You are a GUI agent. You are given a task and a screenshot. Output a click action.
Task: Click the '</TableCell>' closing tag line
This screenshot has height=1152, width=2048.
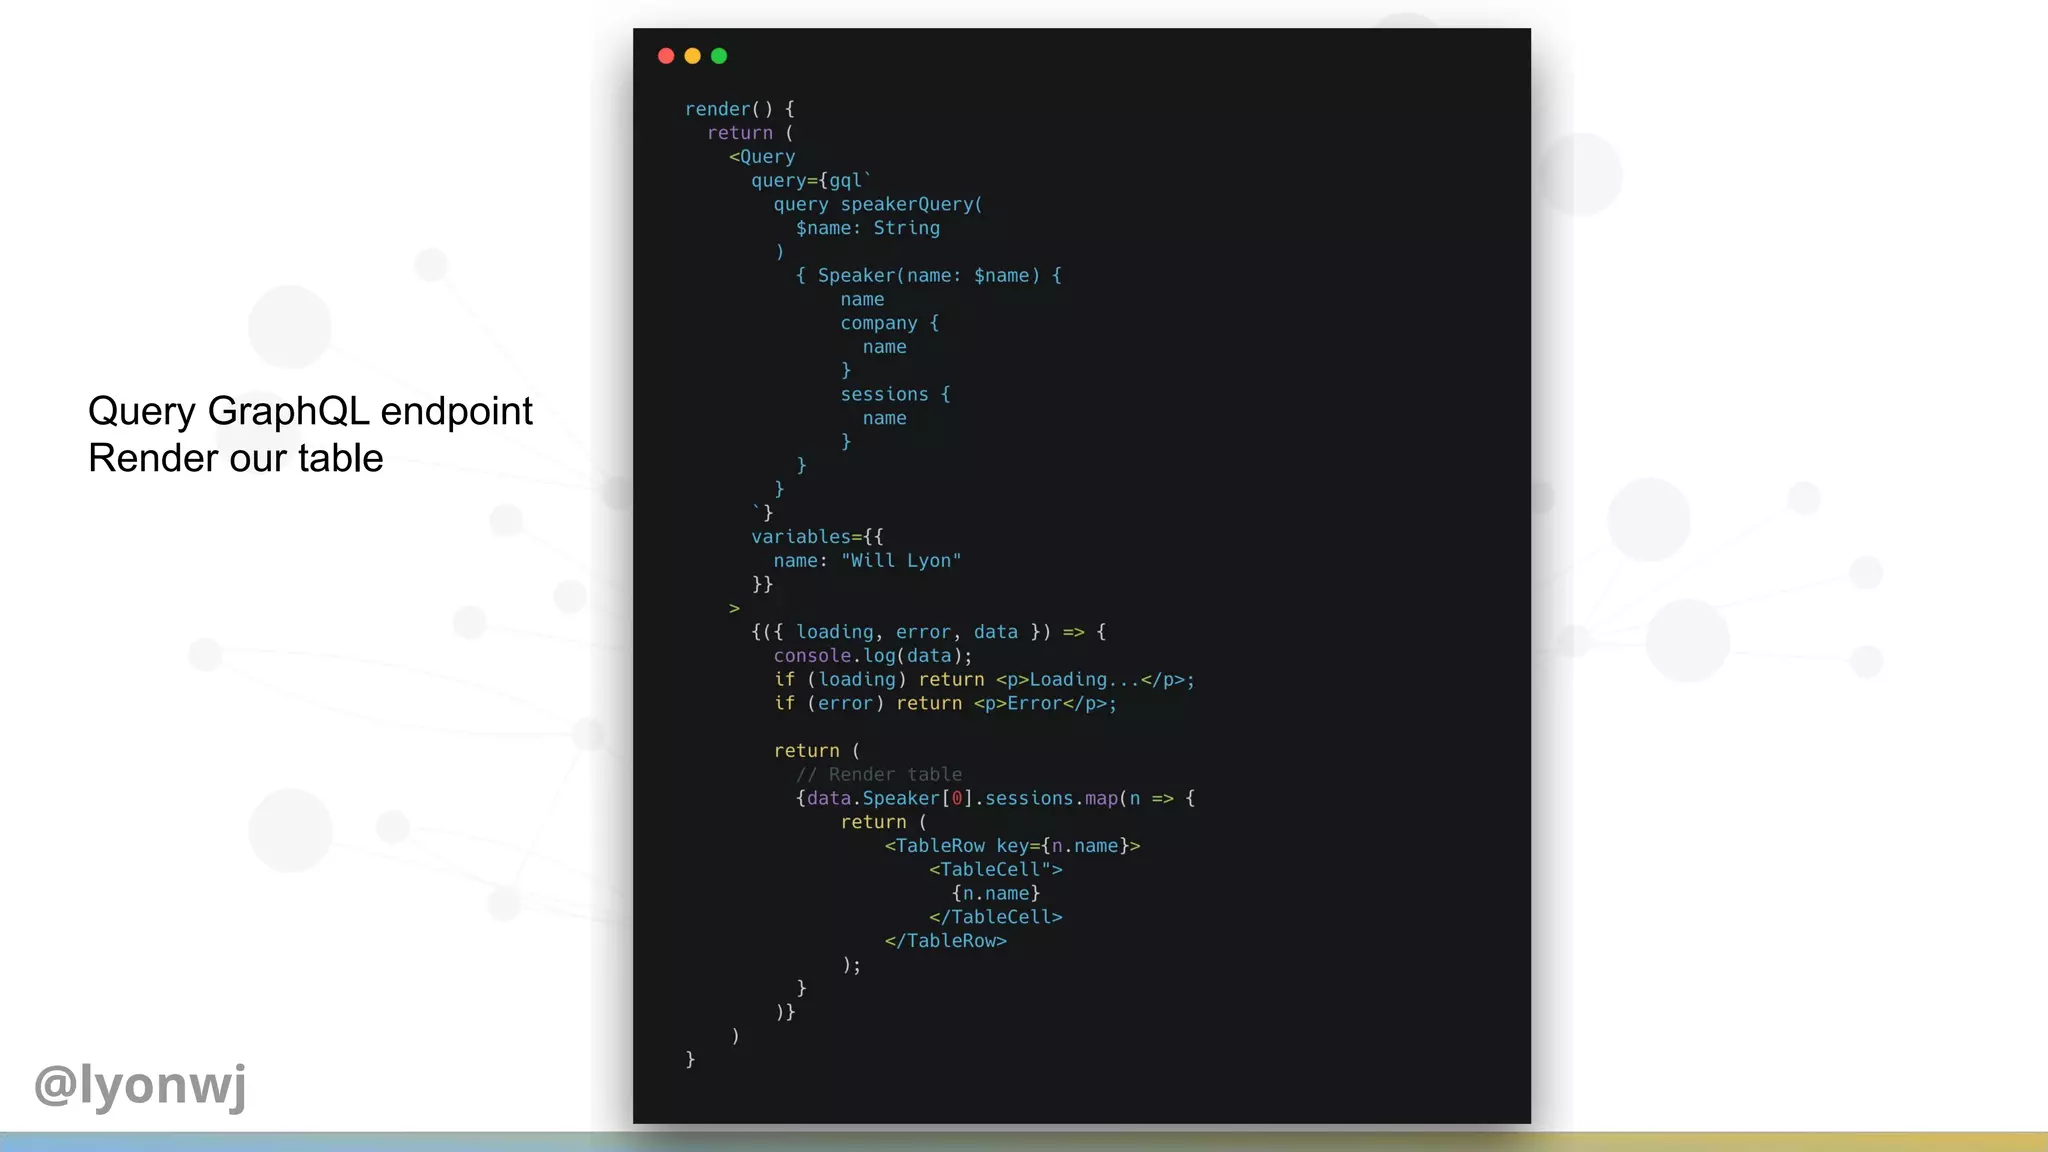pos(996,917)
